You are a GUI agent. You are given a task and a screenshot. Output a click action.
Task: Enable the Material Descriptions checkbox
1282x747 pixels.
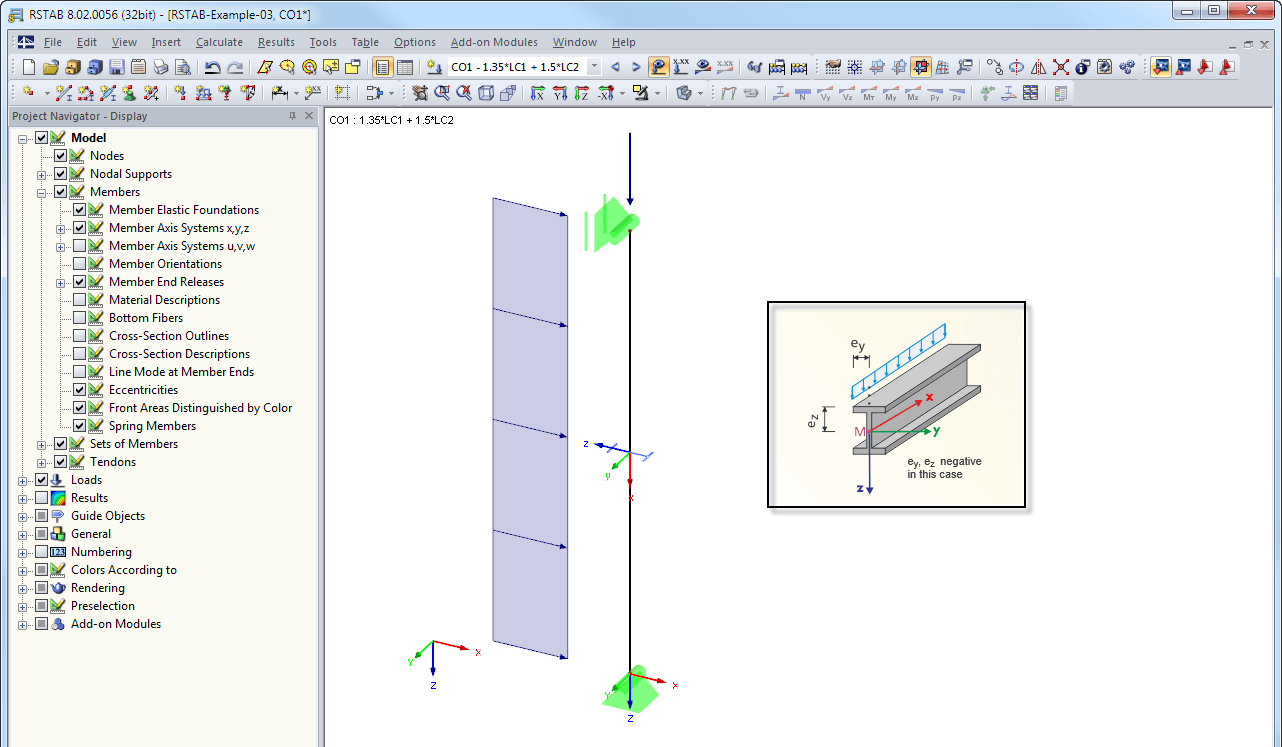(79, 300)
